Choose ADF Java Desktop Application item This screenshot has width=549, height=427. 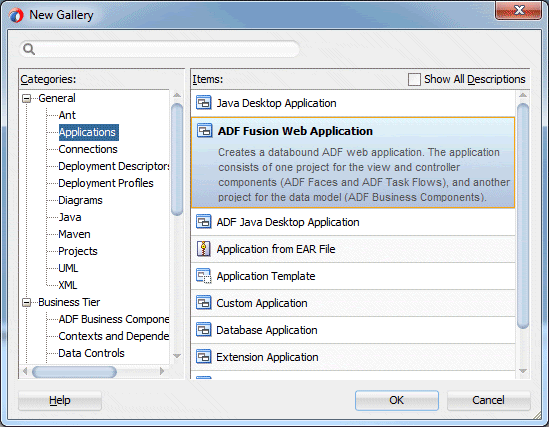pos(353,222)
